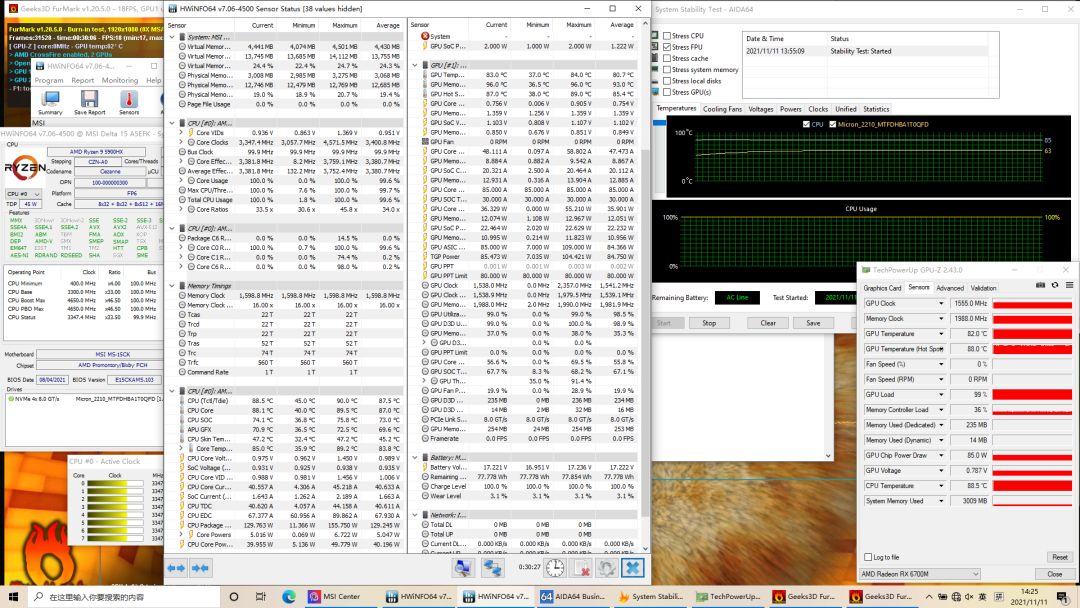Click Save Report floppy icon

[90, 103]
